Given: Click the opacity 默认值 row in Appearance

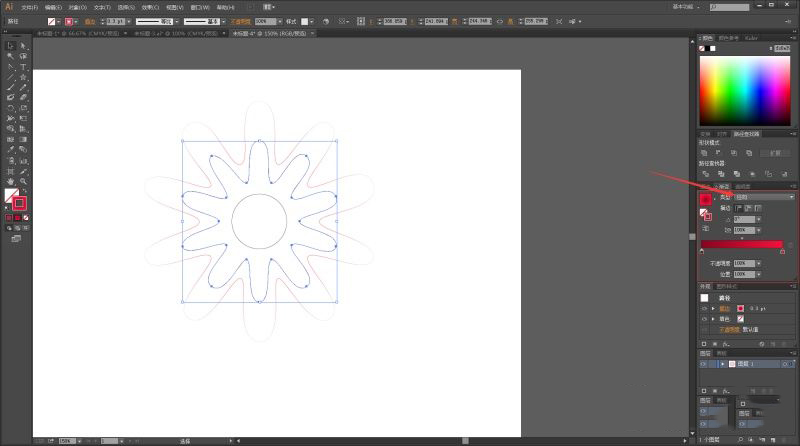Looking at the screenshot, I should click(745, 330).
